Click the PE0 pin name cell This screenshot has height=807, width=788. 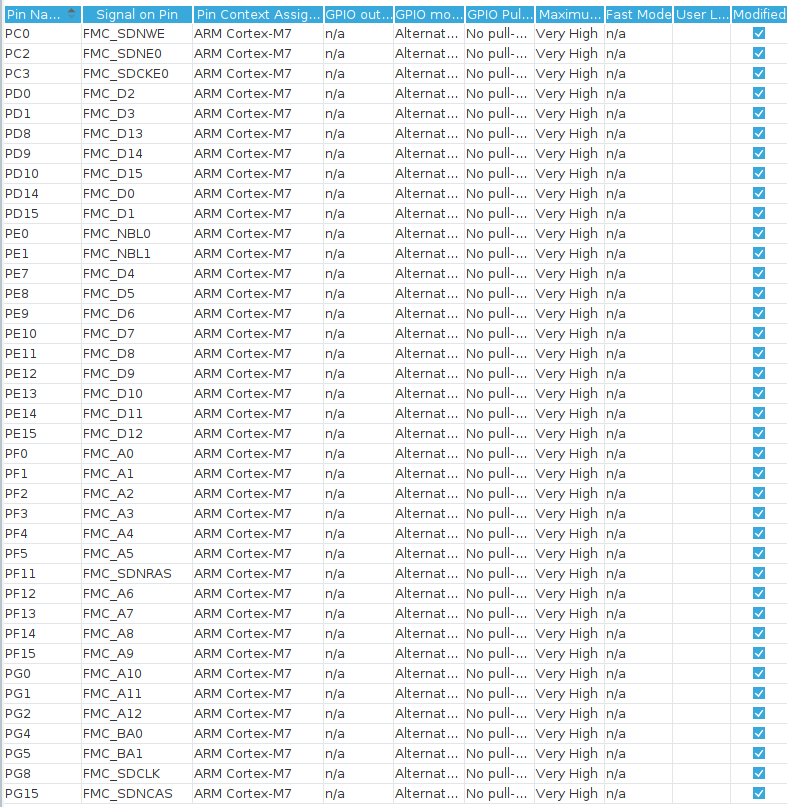click(40, 233)
